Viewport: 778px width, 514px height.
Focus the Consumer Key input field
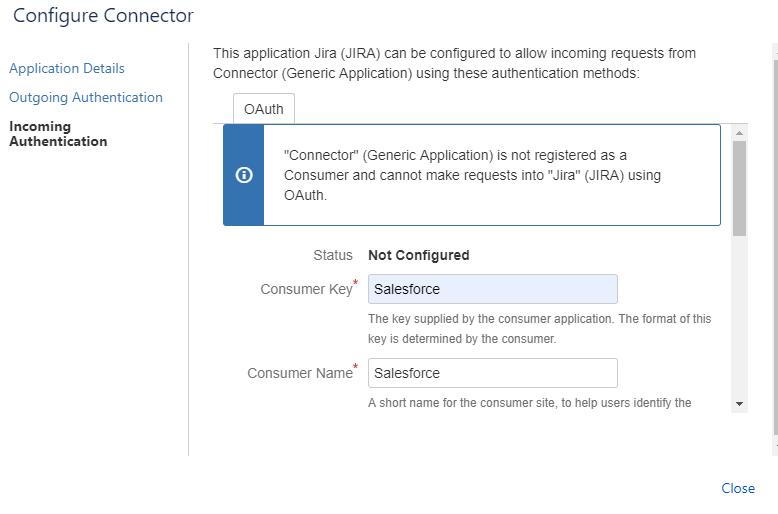tap(493, 289)
